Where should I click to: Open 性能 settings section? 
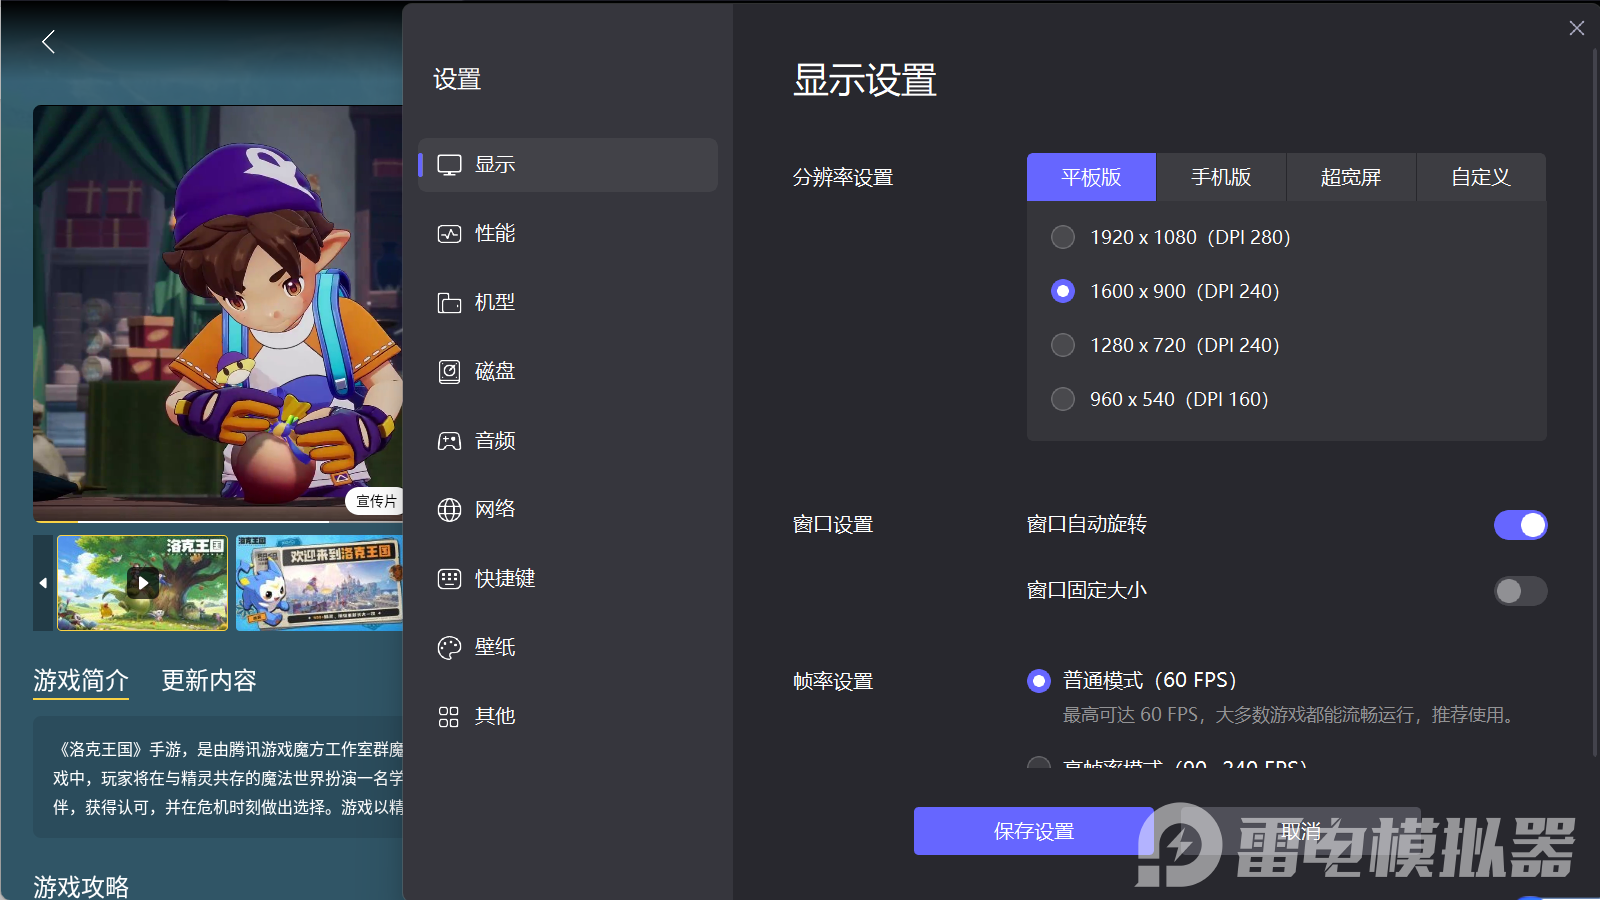tap(568, 234)
